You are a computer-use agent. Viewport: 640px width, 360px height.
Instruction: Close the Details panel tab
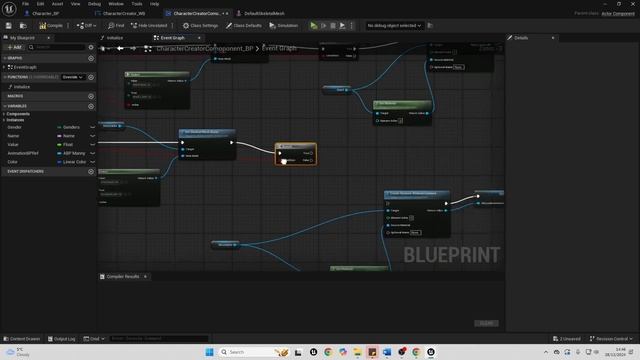pos(553,38)
